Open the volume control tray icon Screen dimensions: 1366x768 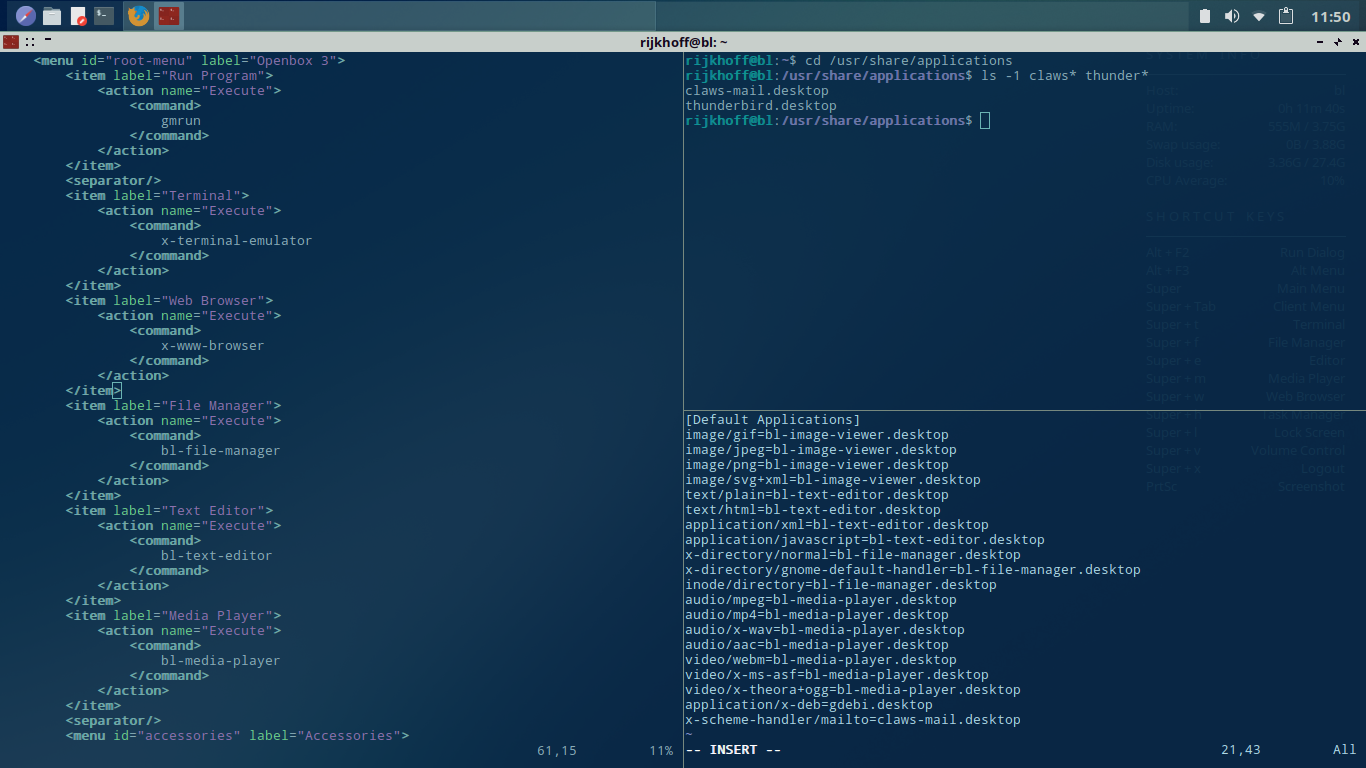click(x=1232, y=16)
